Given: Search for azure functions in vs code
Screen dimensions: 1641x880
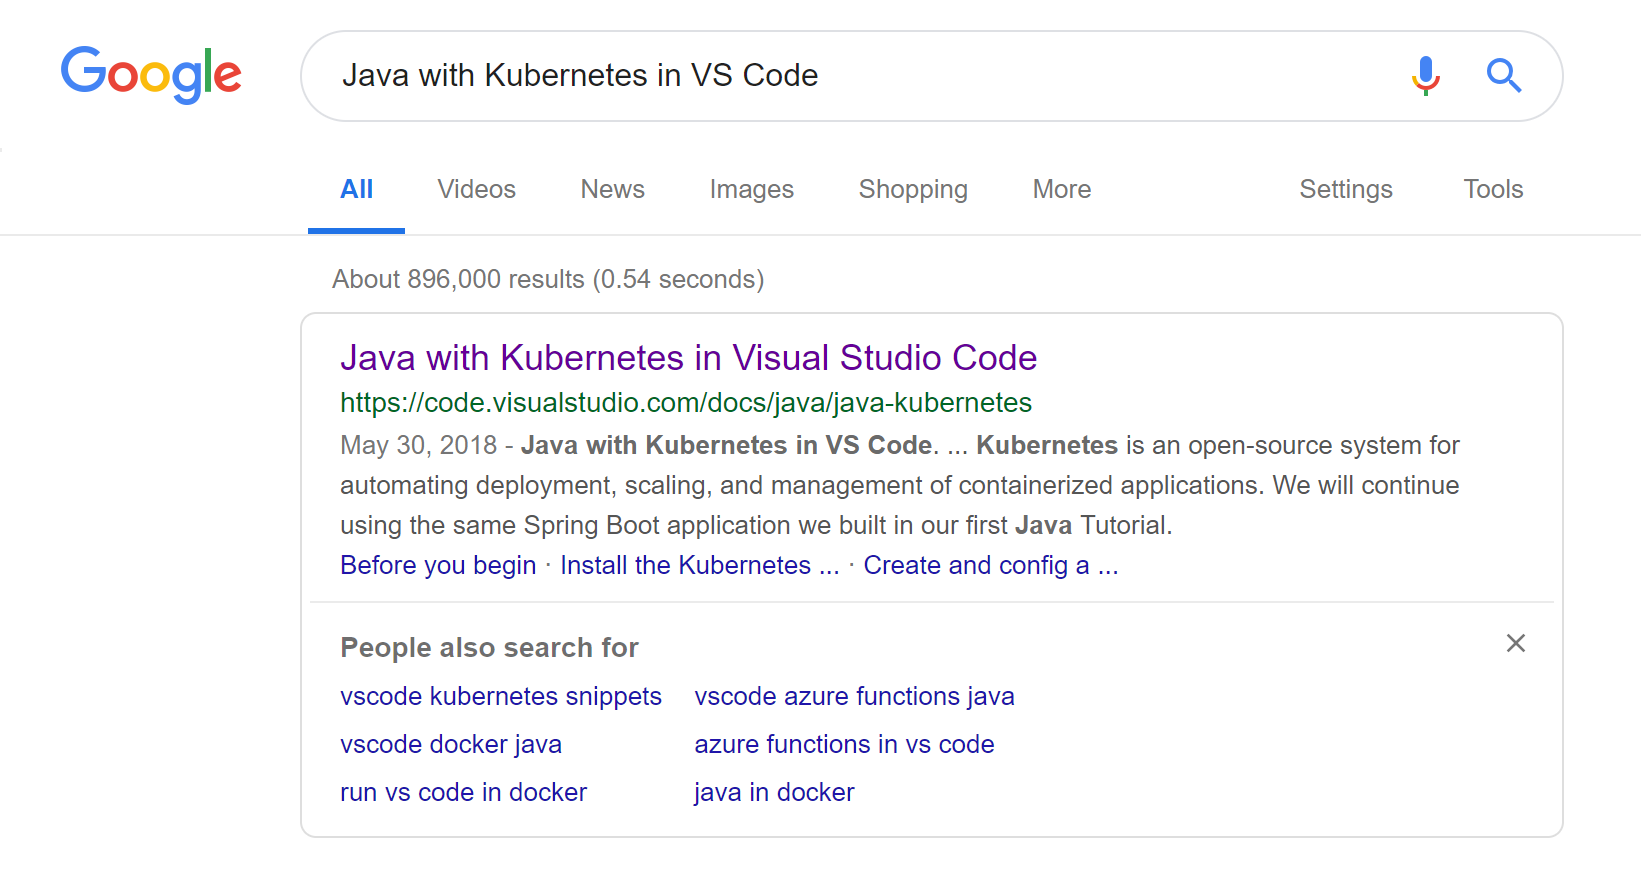Looking at the screenshot, I should click(844, 744).
